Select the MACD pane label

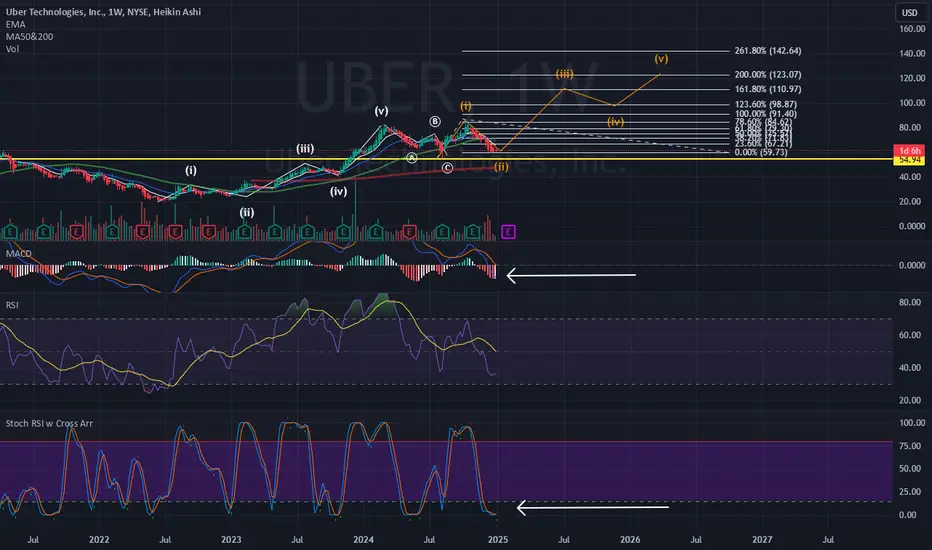click(x=18, y=253)
